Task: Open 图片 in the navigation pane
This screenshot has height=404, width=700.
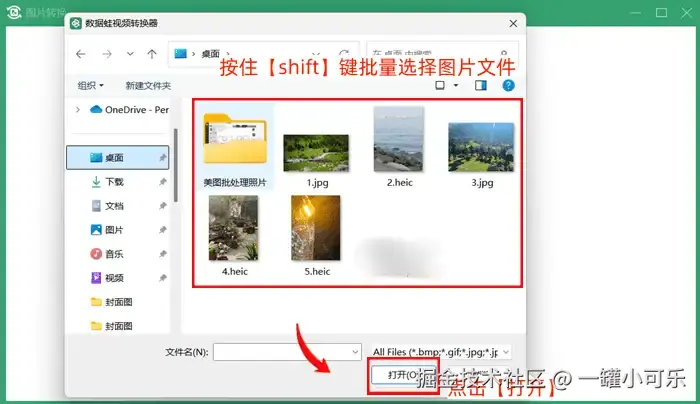Action: pos(114,230)
